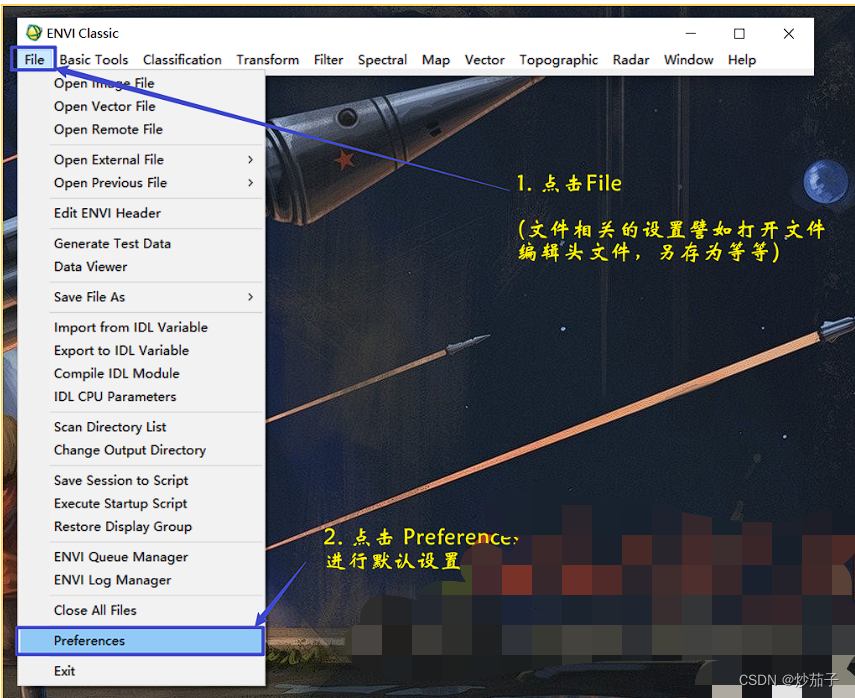
Task: Open ENVI Log Manager
Action: (x=141, y=580)
